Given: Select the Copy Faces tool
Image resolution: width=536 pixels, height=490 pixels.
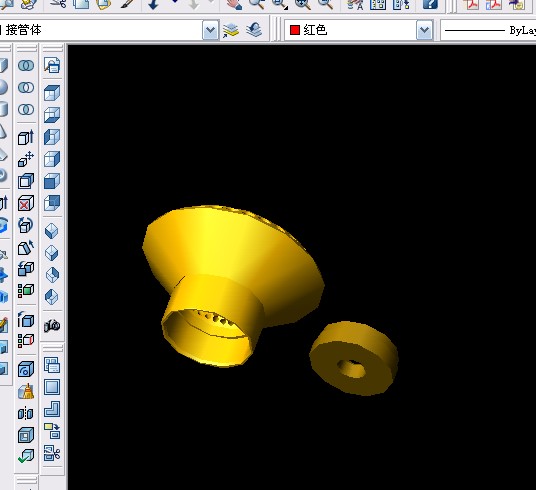Looking at the screenshot, I should point(26,269).
